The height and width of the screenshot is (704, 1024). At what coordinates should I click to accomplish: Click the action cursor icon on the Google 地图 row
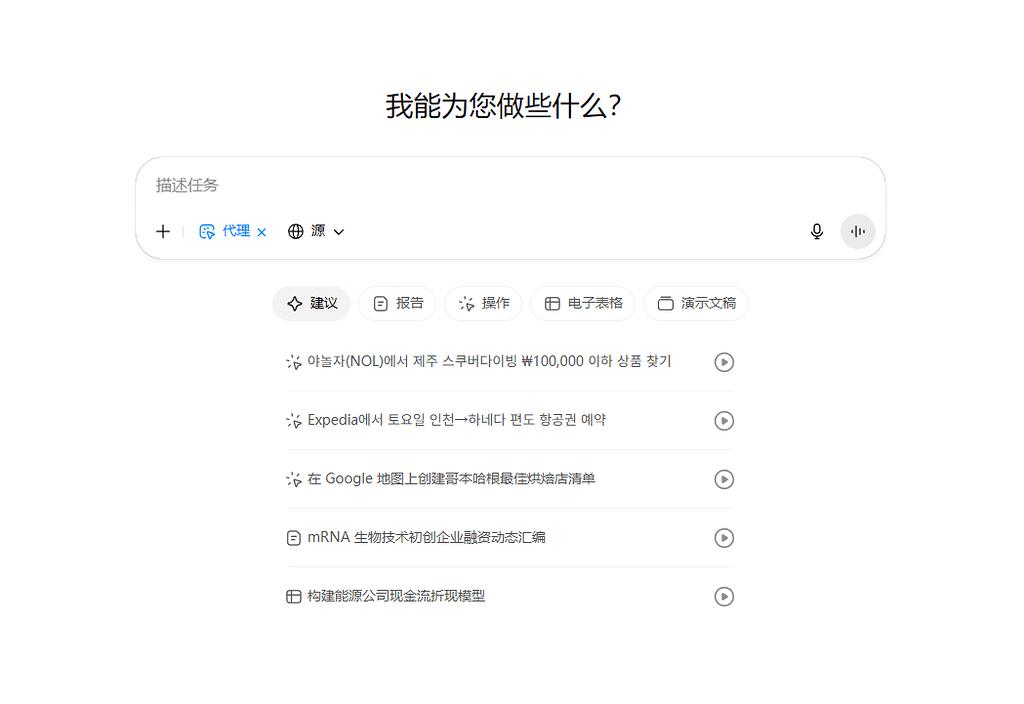click(x=294, y=479)
